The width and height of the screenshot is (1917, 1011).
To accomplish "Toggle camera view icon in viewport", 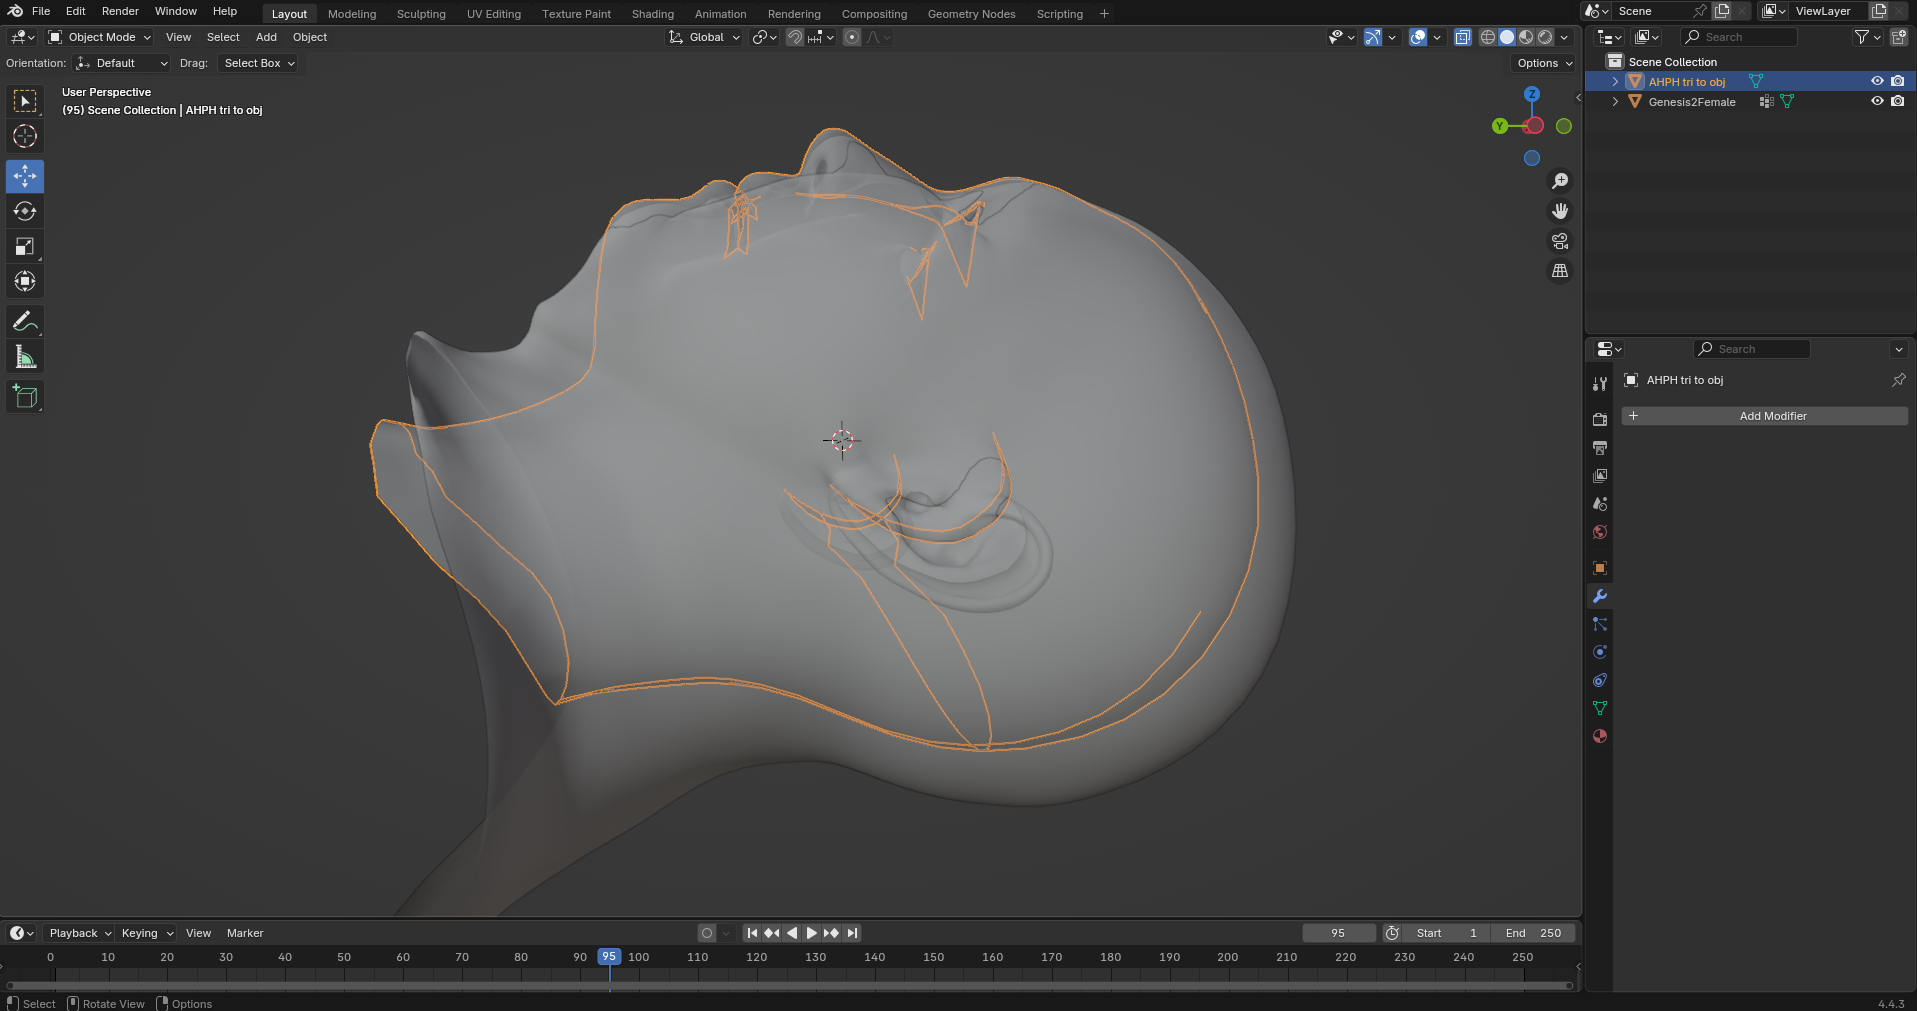I will coord(1560,241).
